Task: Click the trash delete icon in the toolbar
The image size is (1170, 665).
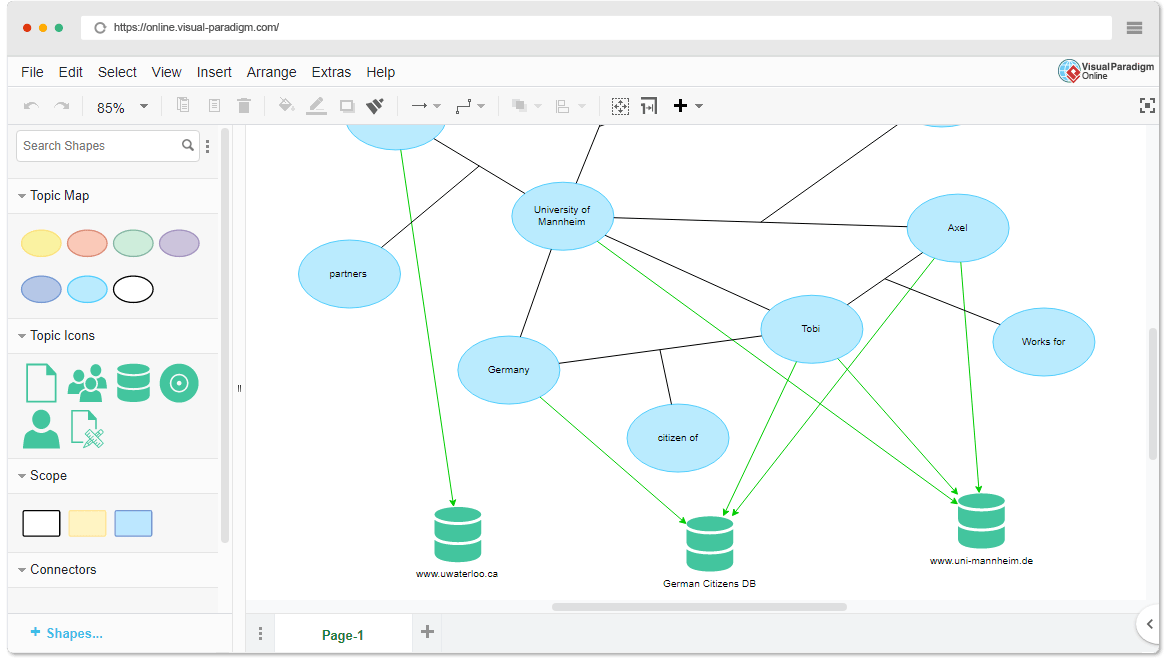Action: 244,105
